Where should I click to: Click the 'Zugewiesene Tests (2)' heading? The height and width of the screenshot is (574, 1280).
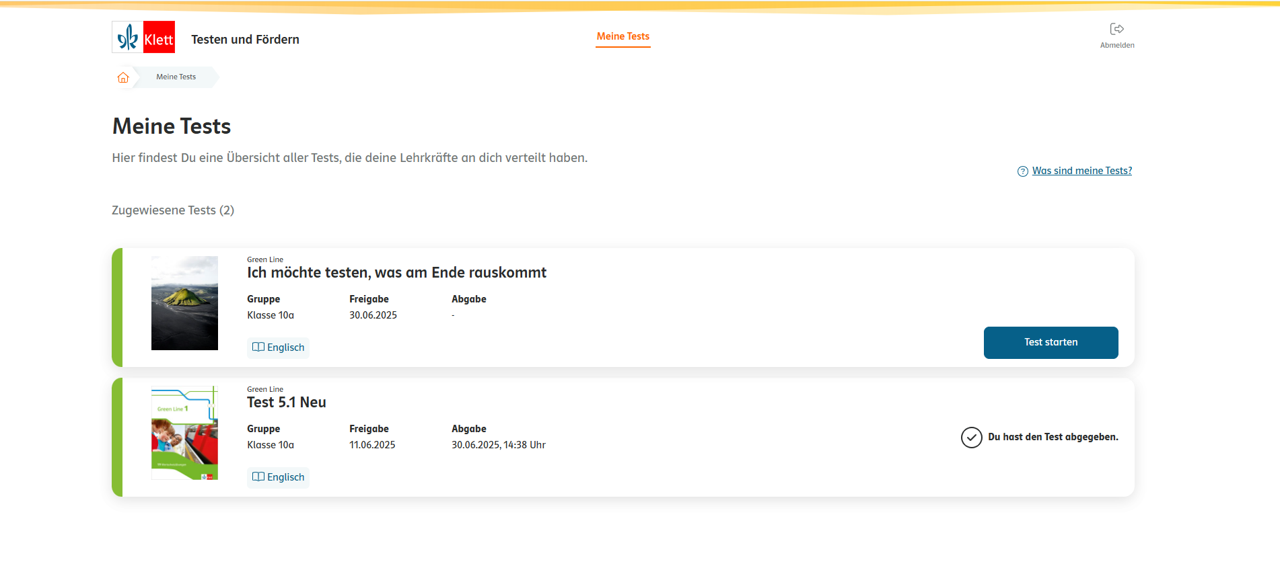(173, 210)
